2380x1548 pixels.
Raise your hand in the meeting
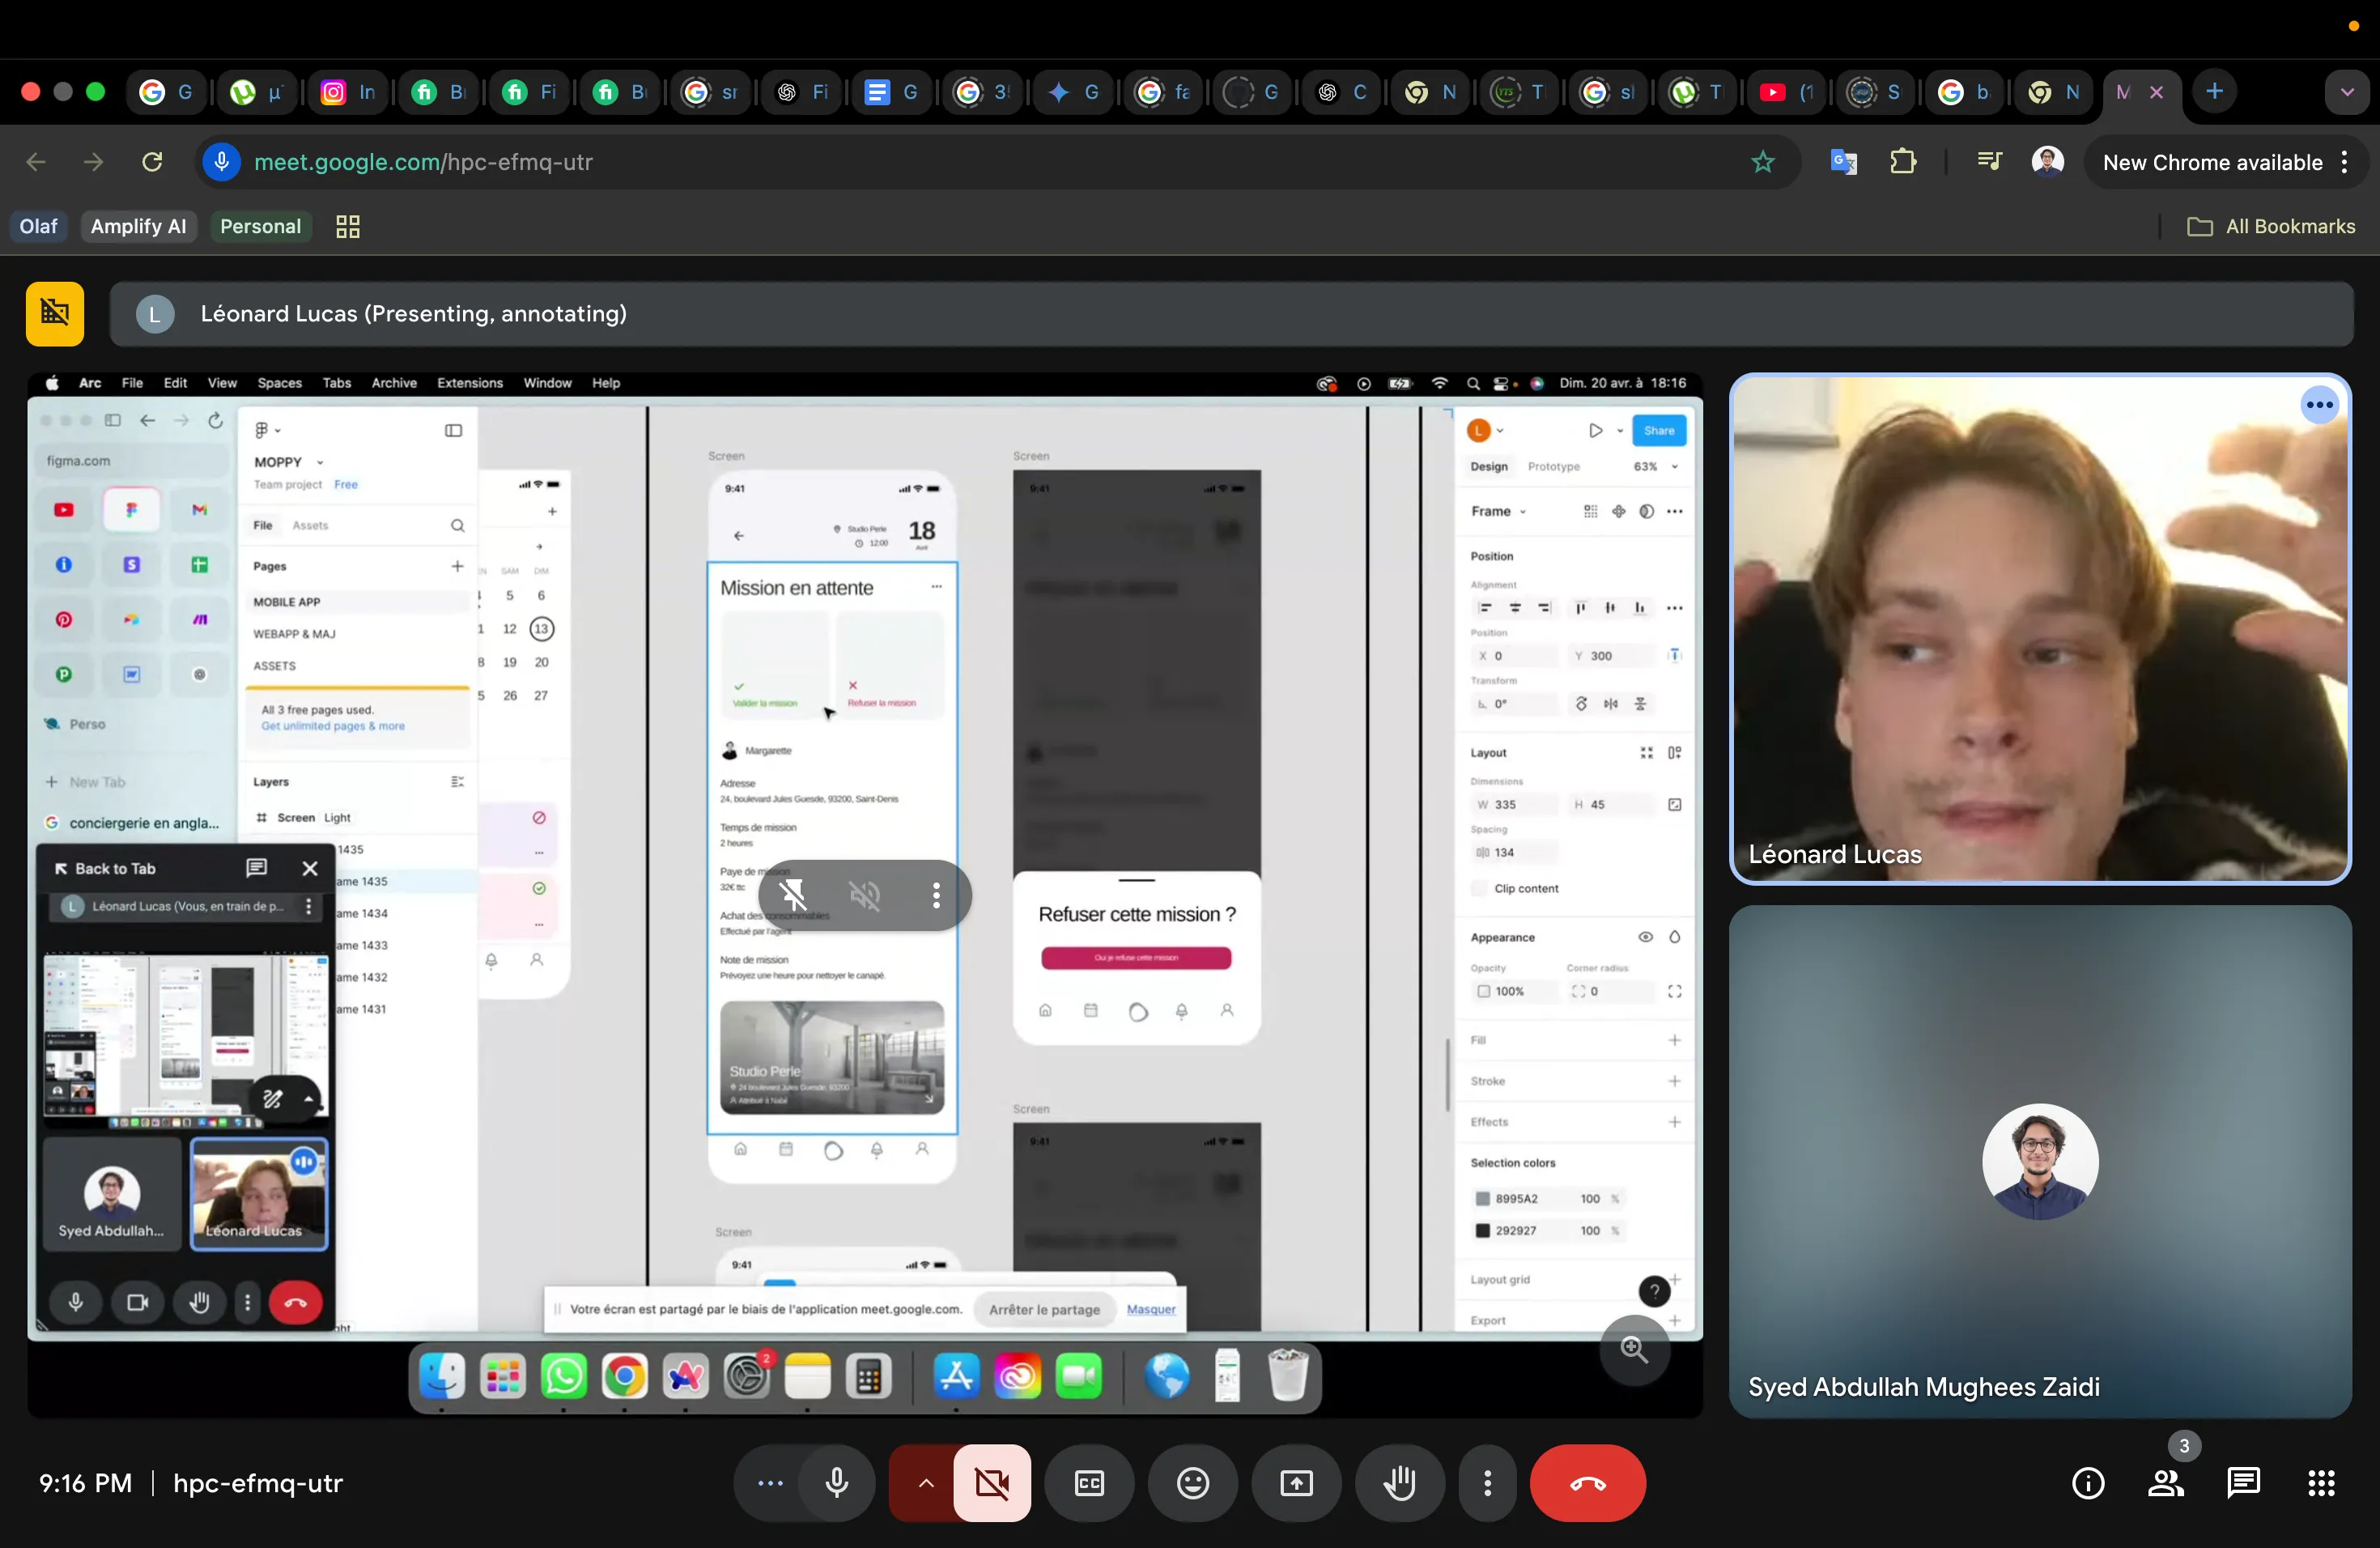click(x=1399, y=1483)
